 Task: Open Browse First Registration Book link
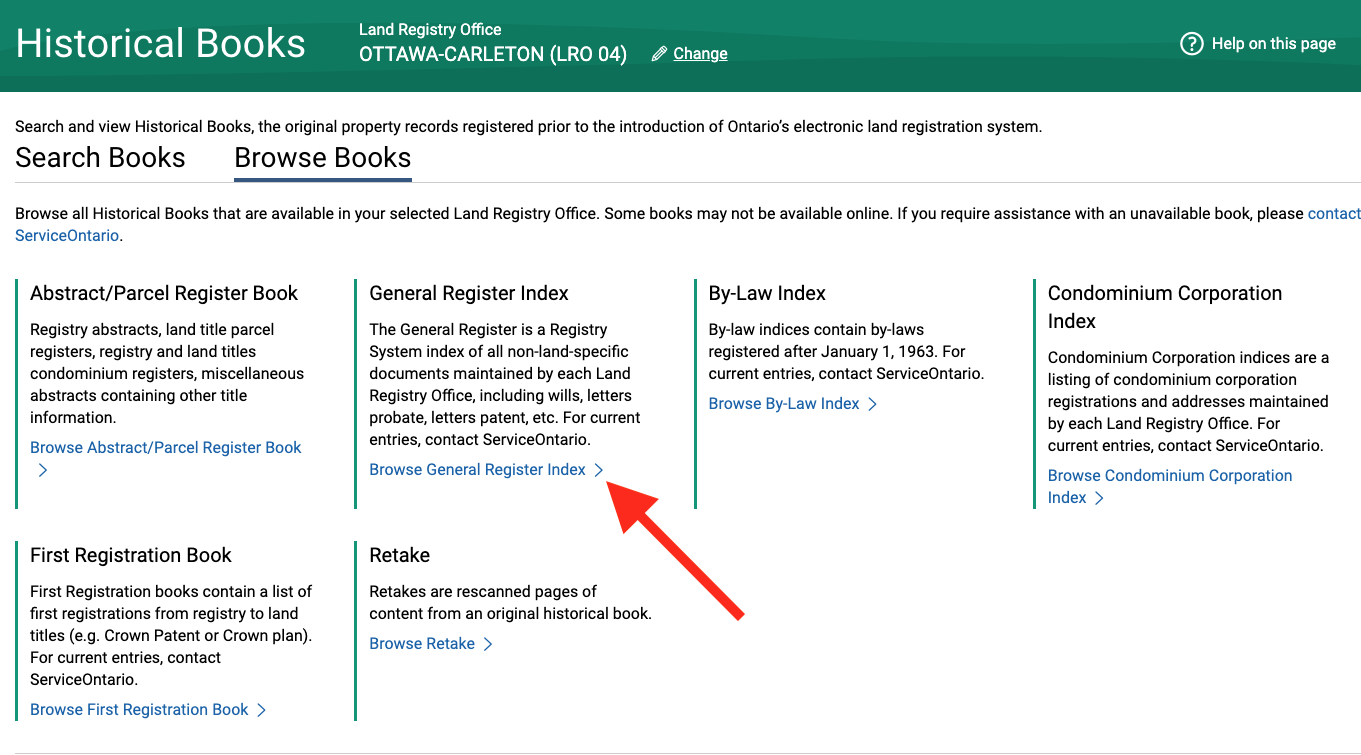[139, 710]
